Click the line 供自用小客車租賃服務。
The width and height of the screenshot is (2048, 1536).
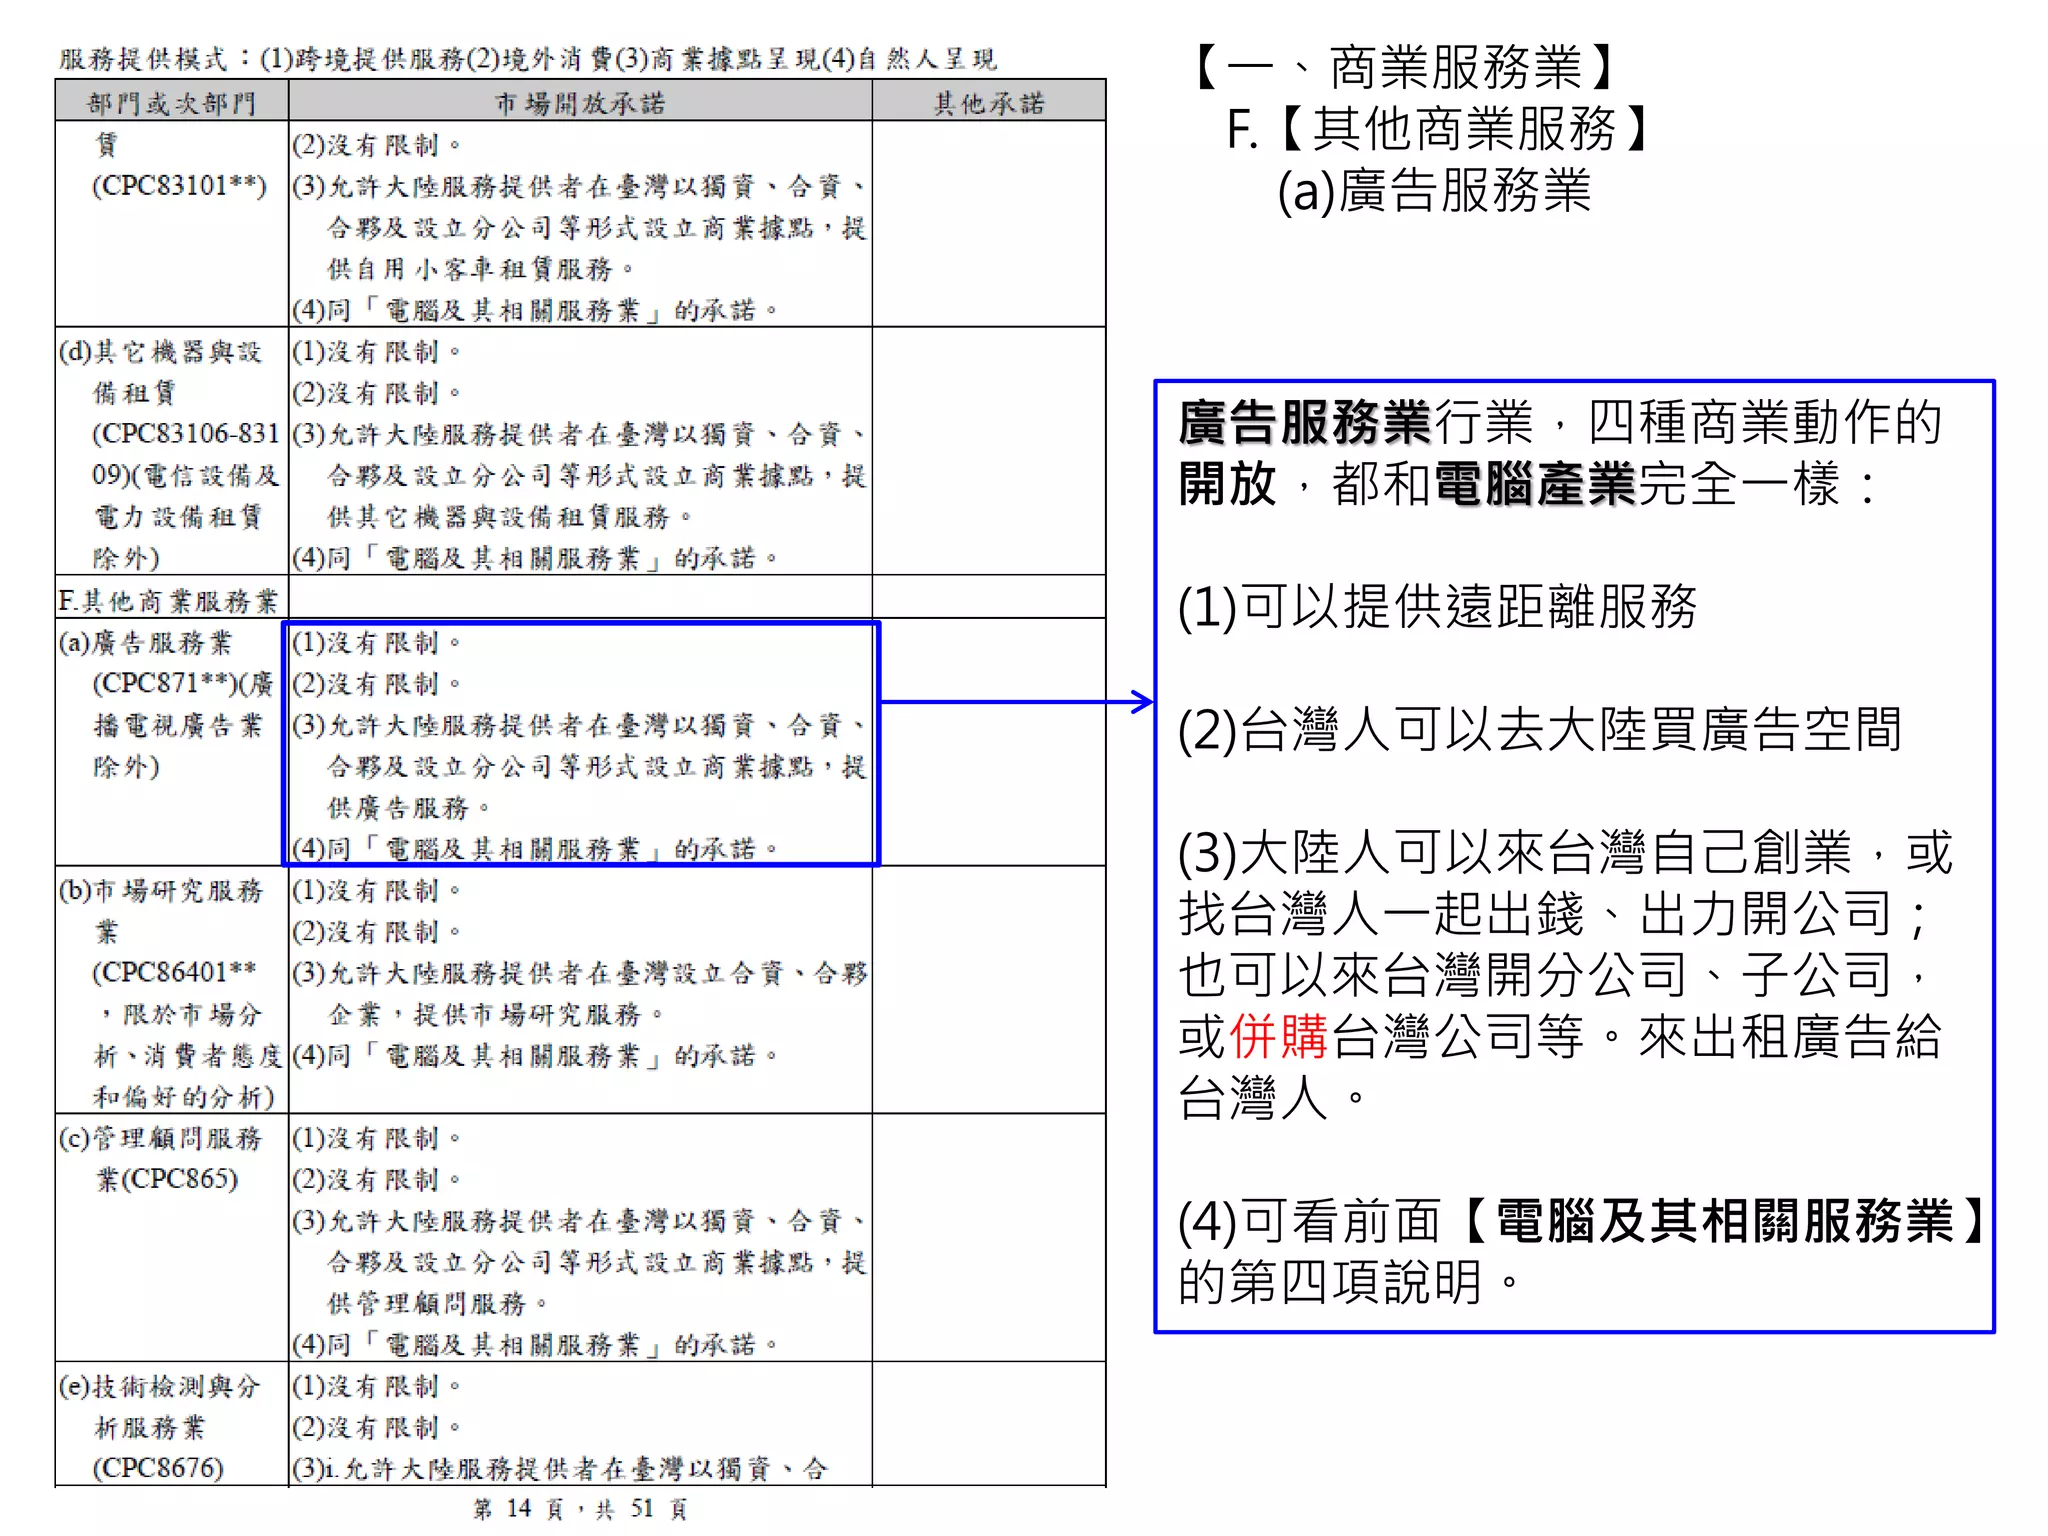pyautogui.click(x=480, y=269)
